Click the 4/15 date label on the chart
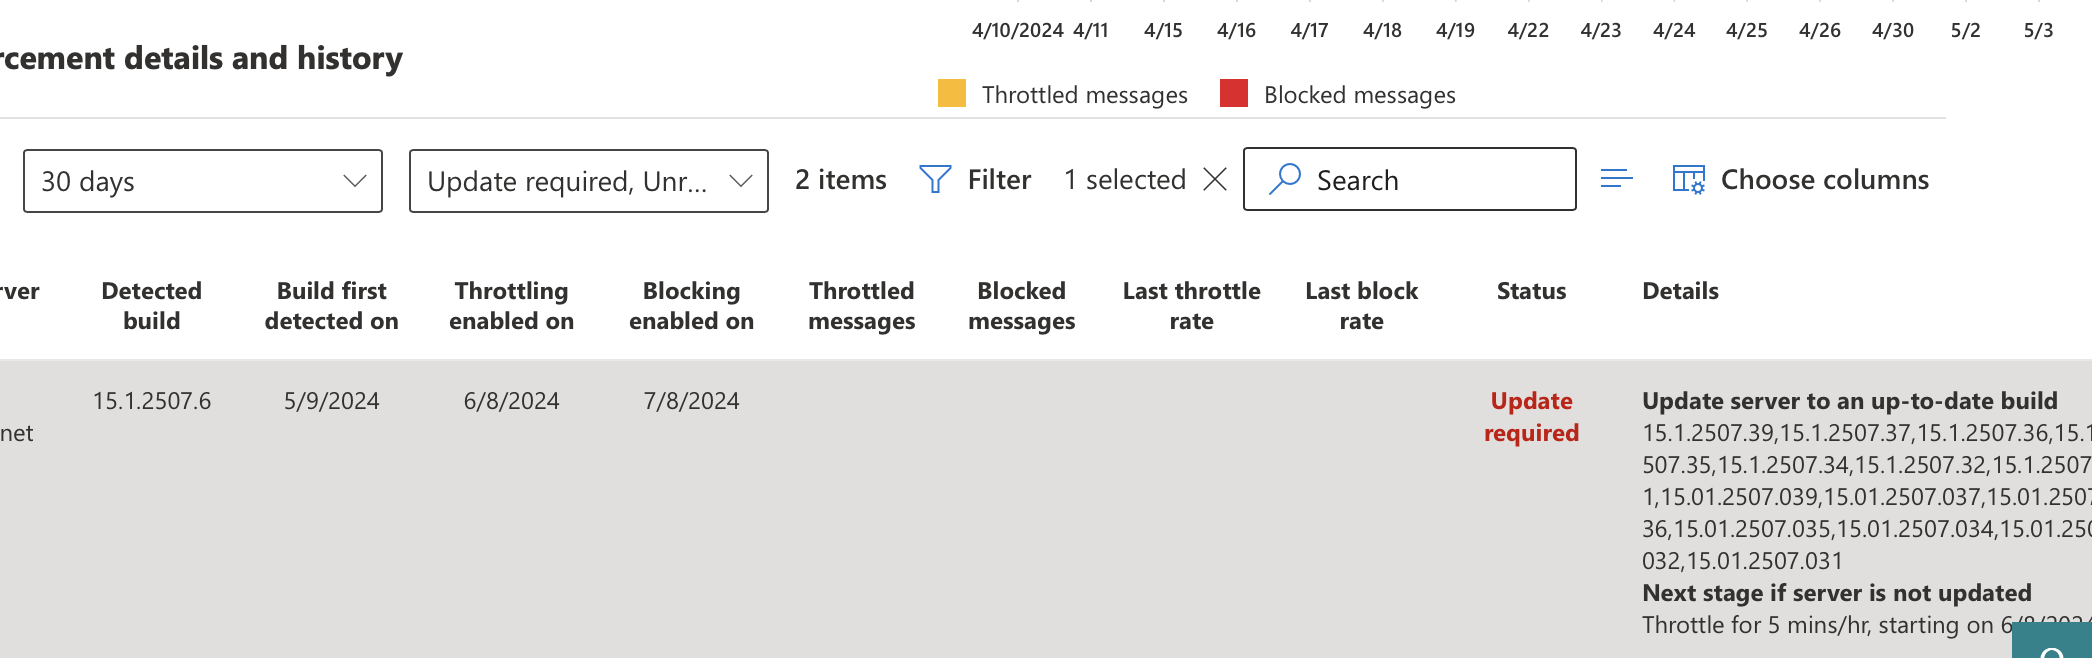Image resolution: width=2092 pixels, height=658 pixels. coord(1163,29)
